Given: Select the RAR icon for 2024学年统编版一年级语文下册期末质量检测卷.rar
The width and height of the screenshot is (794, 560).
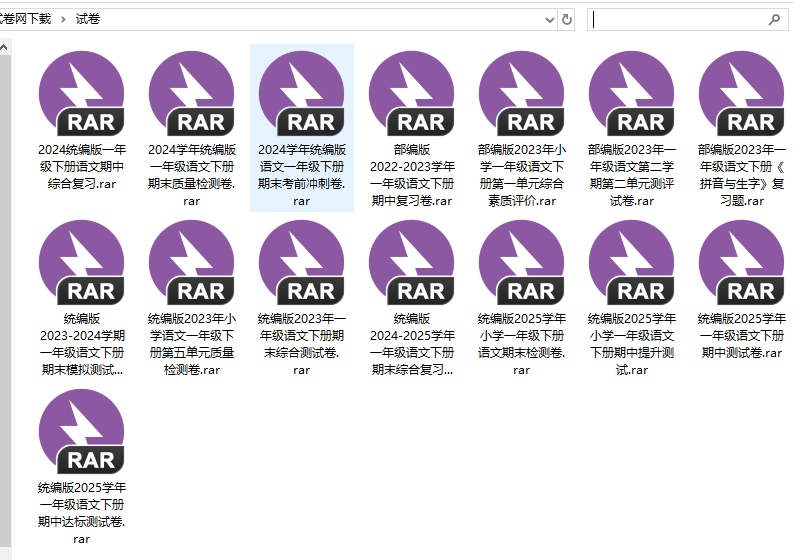Looking at the screenshot, I should (191, 94).
